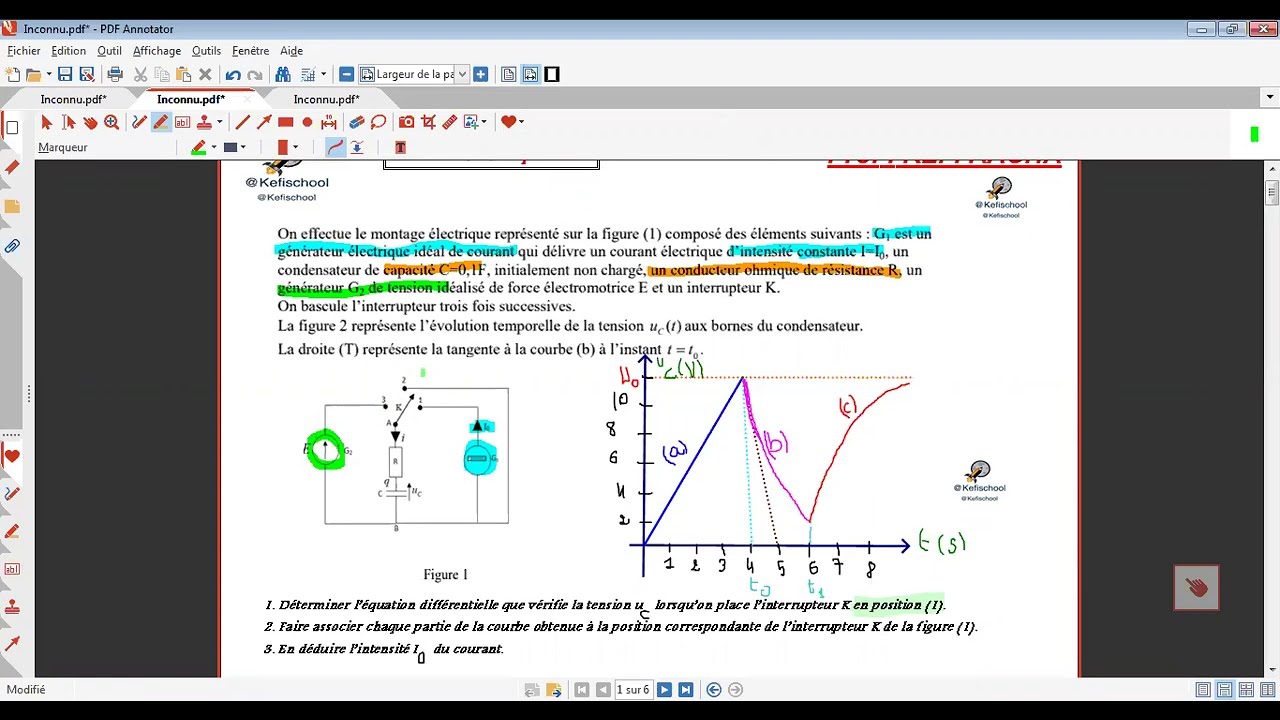Screen dimensions: 1280x720
Task: Click the Open folder icon
Action: [x=33, y=74]
